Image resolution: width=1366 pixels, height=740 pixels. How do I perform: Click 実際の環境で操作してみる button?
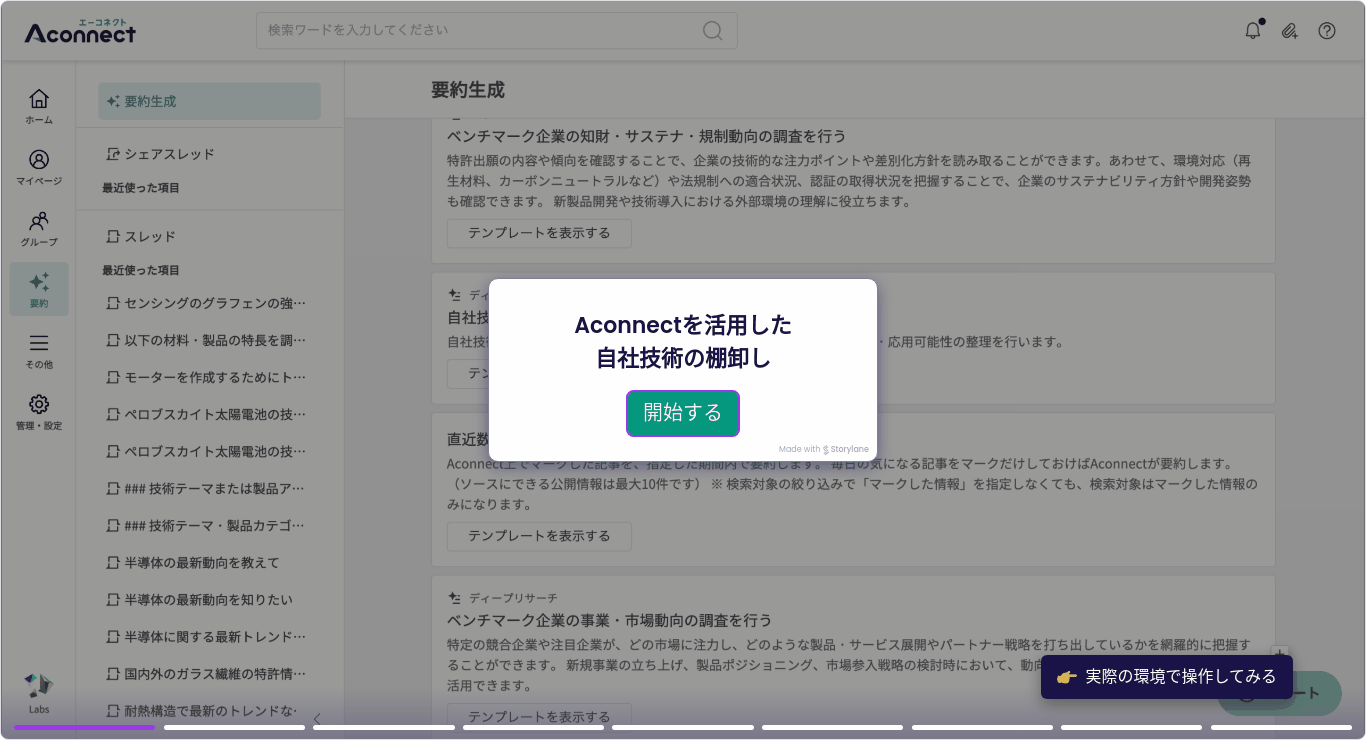[x=1166, y=676]
